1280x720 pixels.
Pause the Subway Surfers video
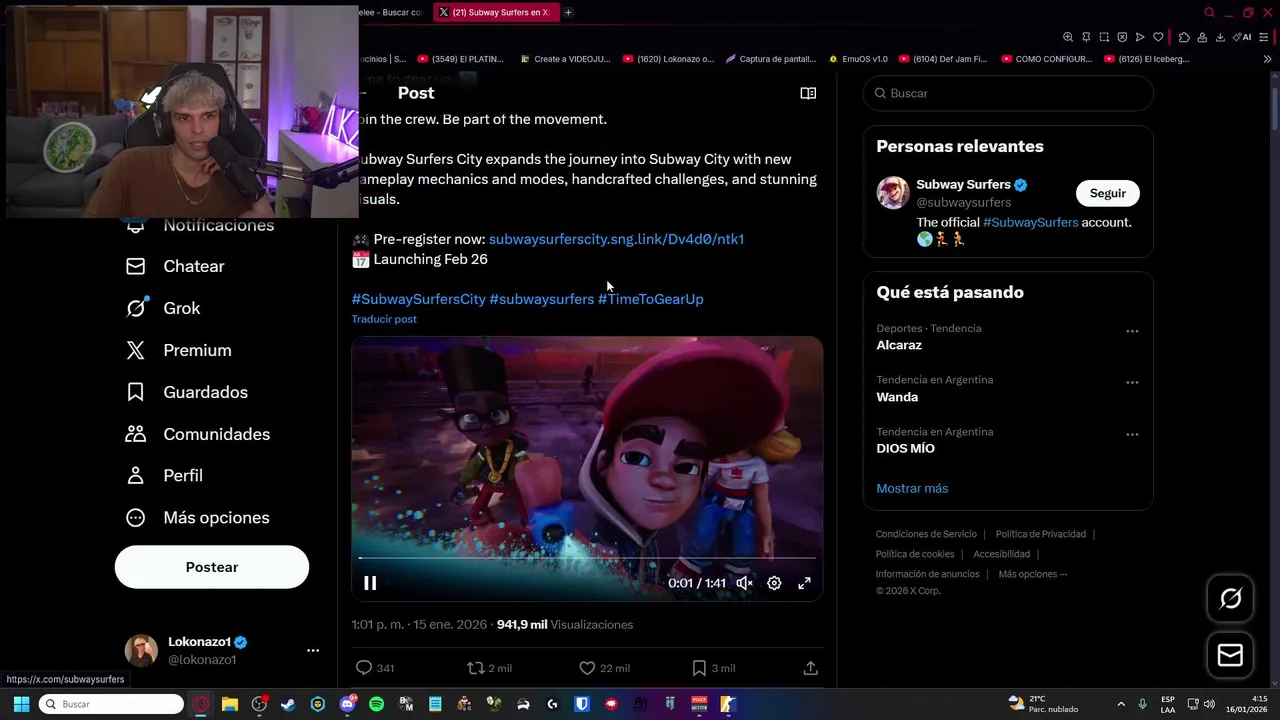[370, 583]
